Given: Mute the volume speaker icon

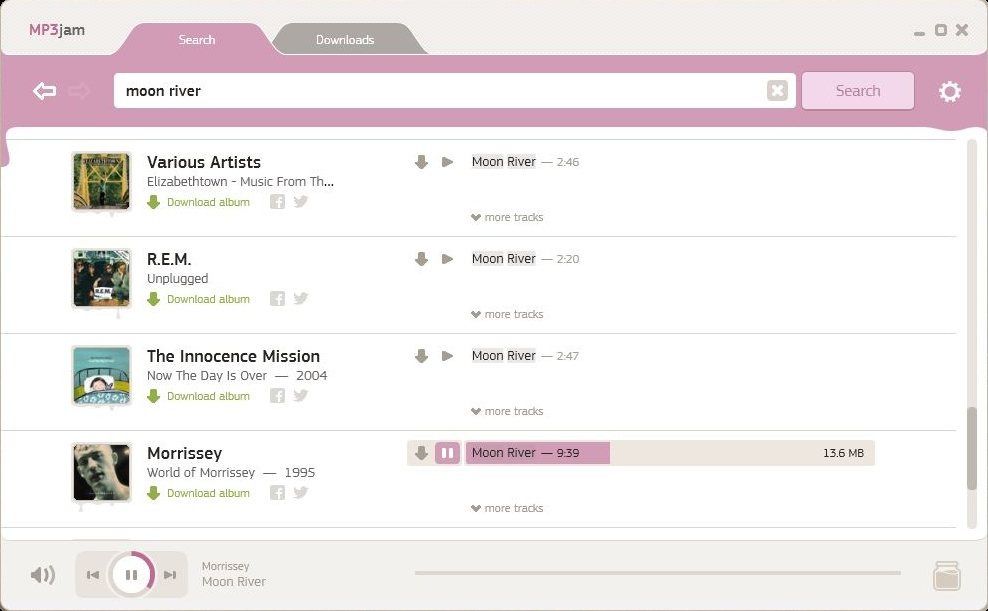Looking at the screenshot, I should (43, 574).
